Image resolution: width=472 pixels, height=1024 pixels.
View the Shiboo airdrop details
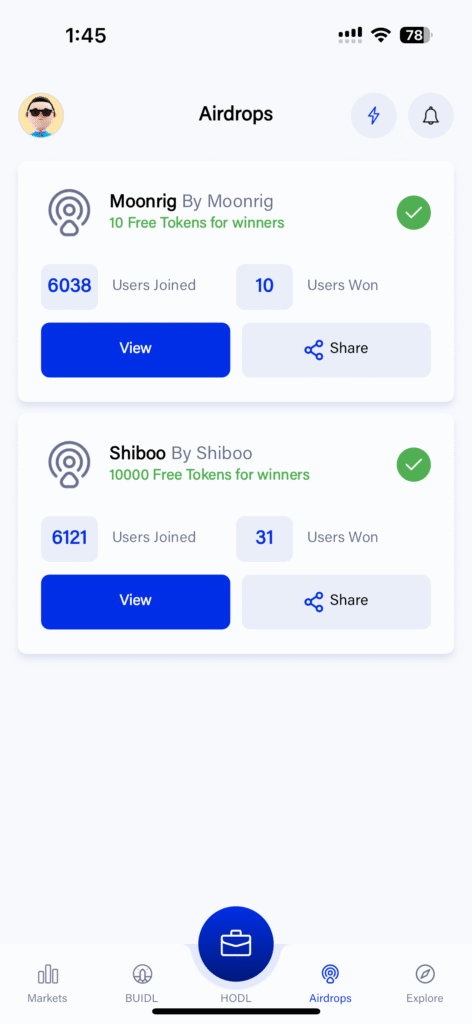(x=136, y=601)
